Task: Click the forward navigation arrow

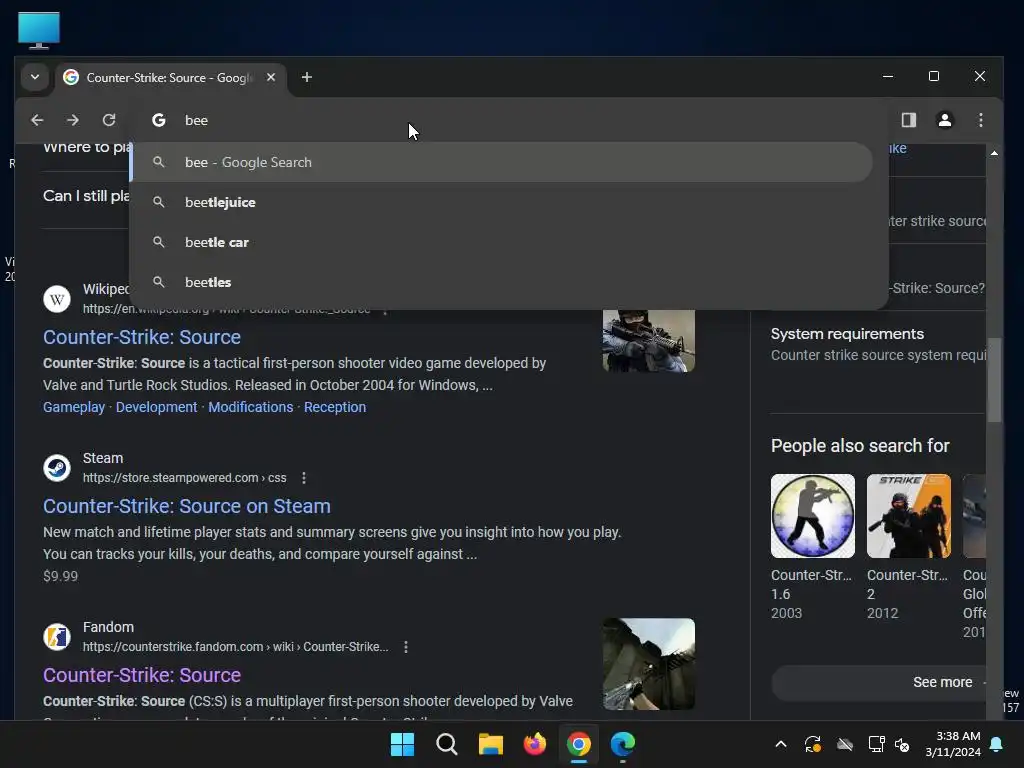Action: coord(72,120)
